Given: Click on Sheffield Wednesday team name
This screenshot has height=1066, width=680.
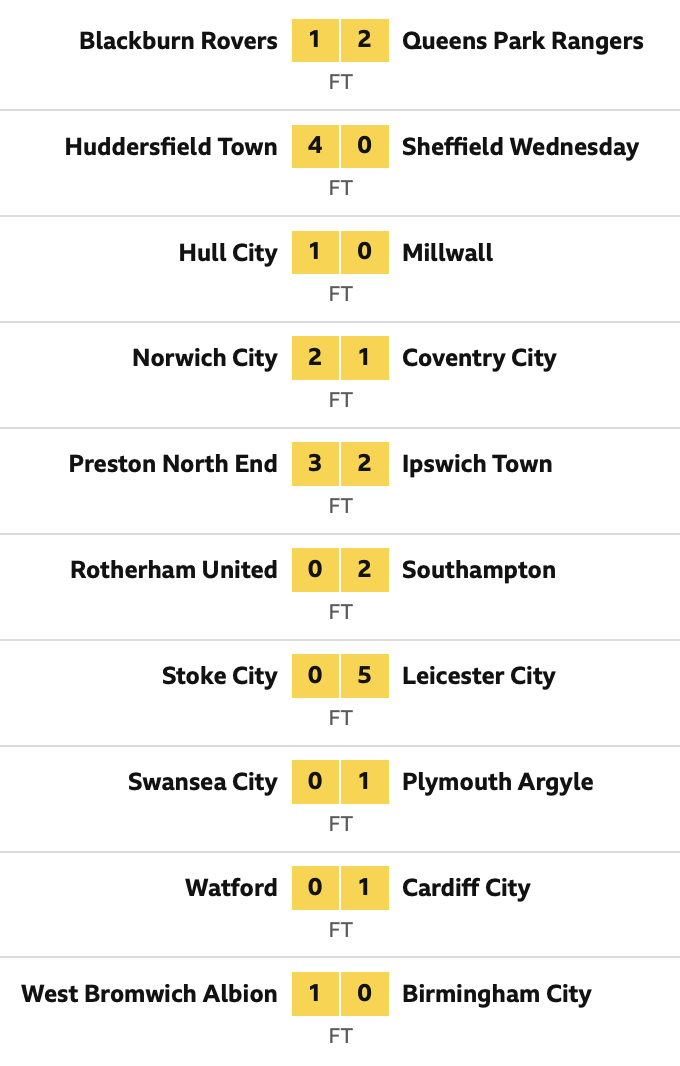Looking at the screenshot, I should (x=520, y=147).
